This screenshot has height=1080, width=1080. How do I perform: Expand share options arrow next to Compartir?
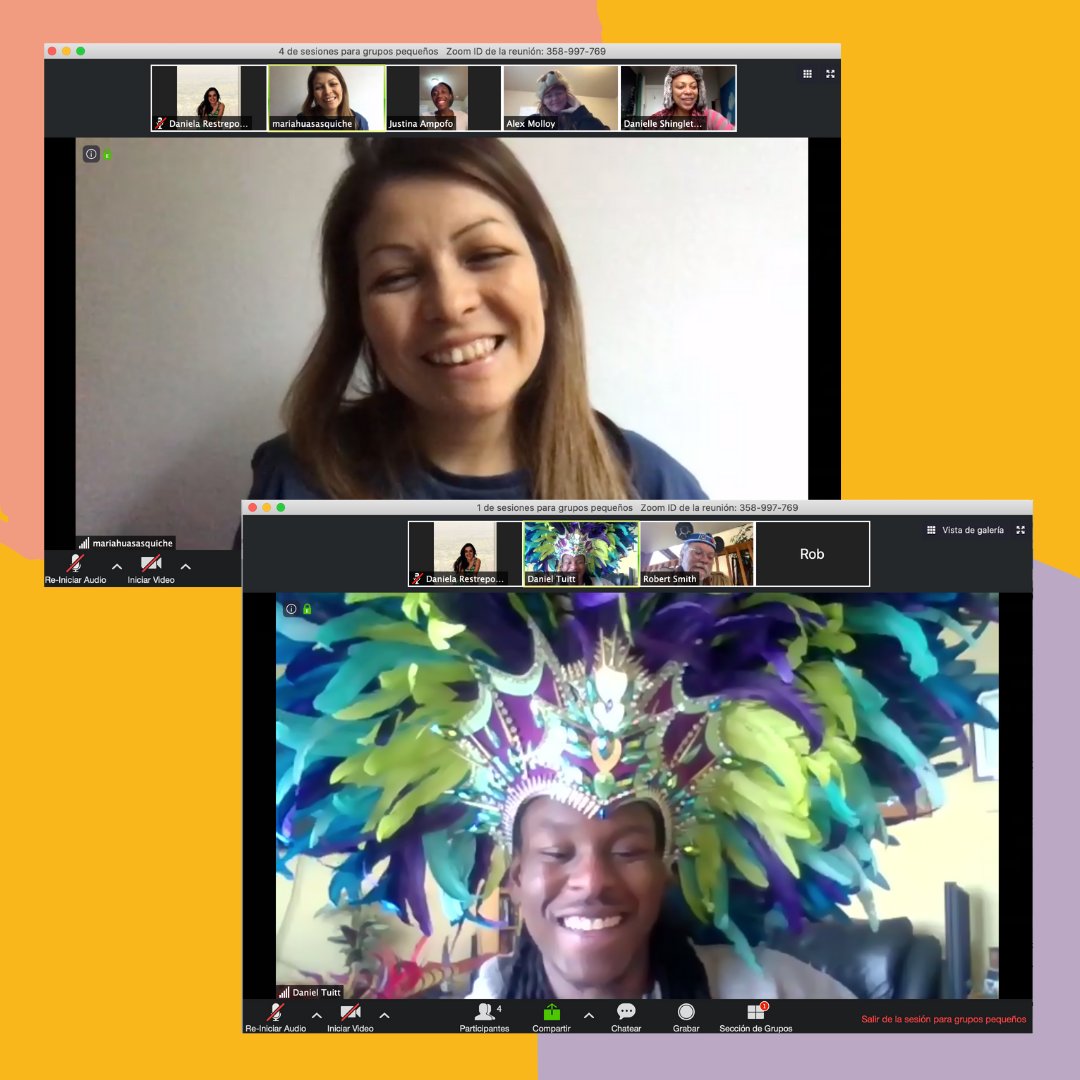click(x=589, y=1015)
